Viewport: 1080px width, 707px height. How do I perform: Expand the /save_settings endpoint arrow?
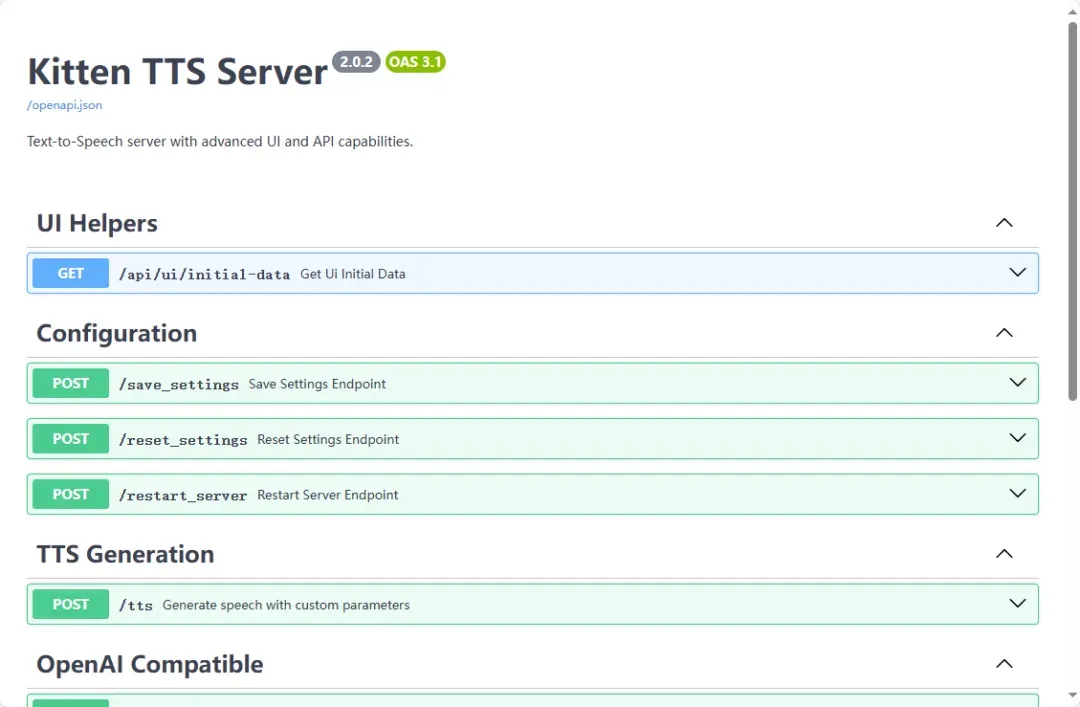click(x=1017, y=383)
